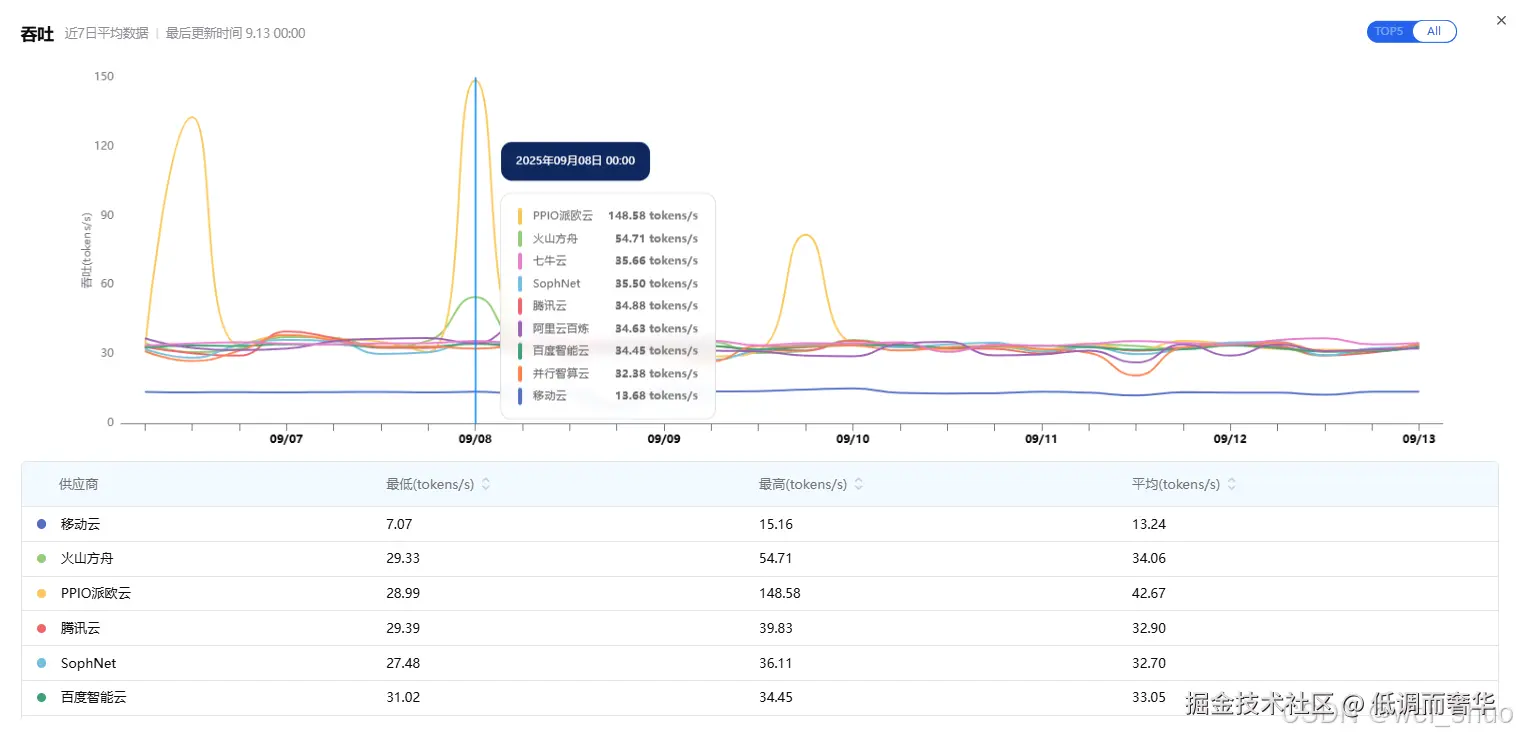Click the 34.06 average value for 火山方舟
Viewport: 1517px width, 739px height.
[x=1149, y=559]
